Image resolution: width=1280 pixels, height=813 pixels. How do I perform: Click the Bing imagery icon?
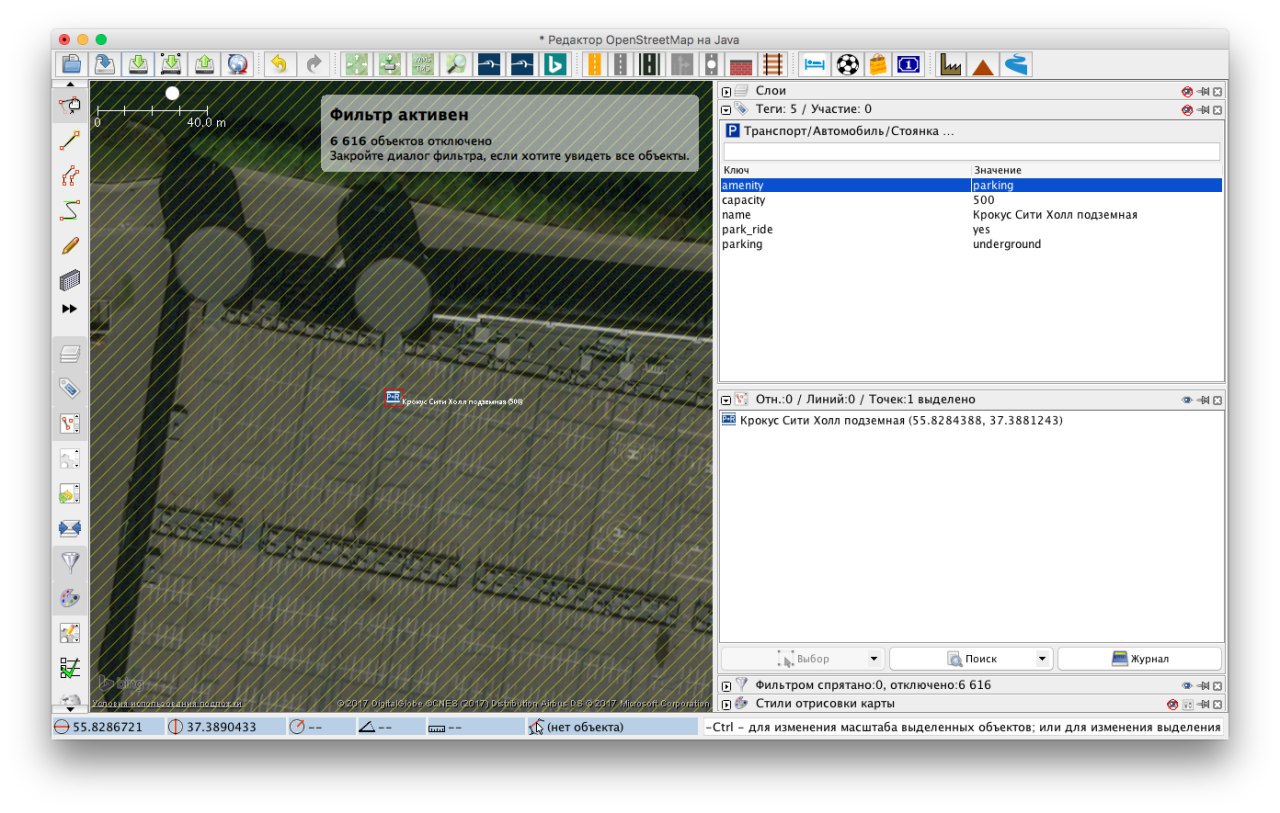coord(555,64)
